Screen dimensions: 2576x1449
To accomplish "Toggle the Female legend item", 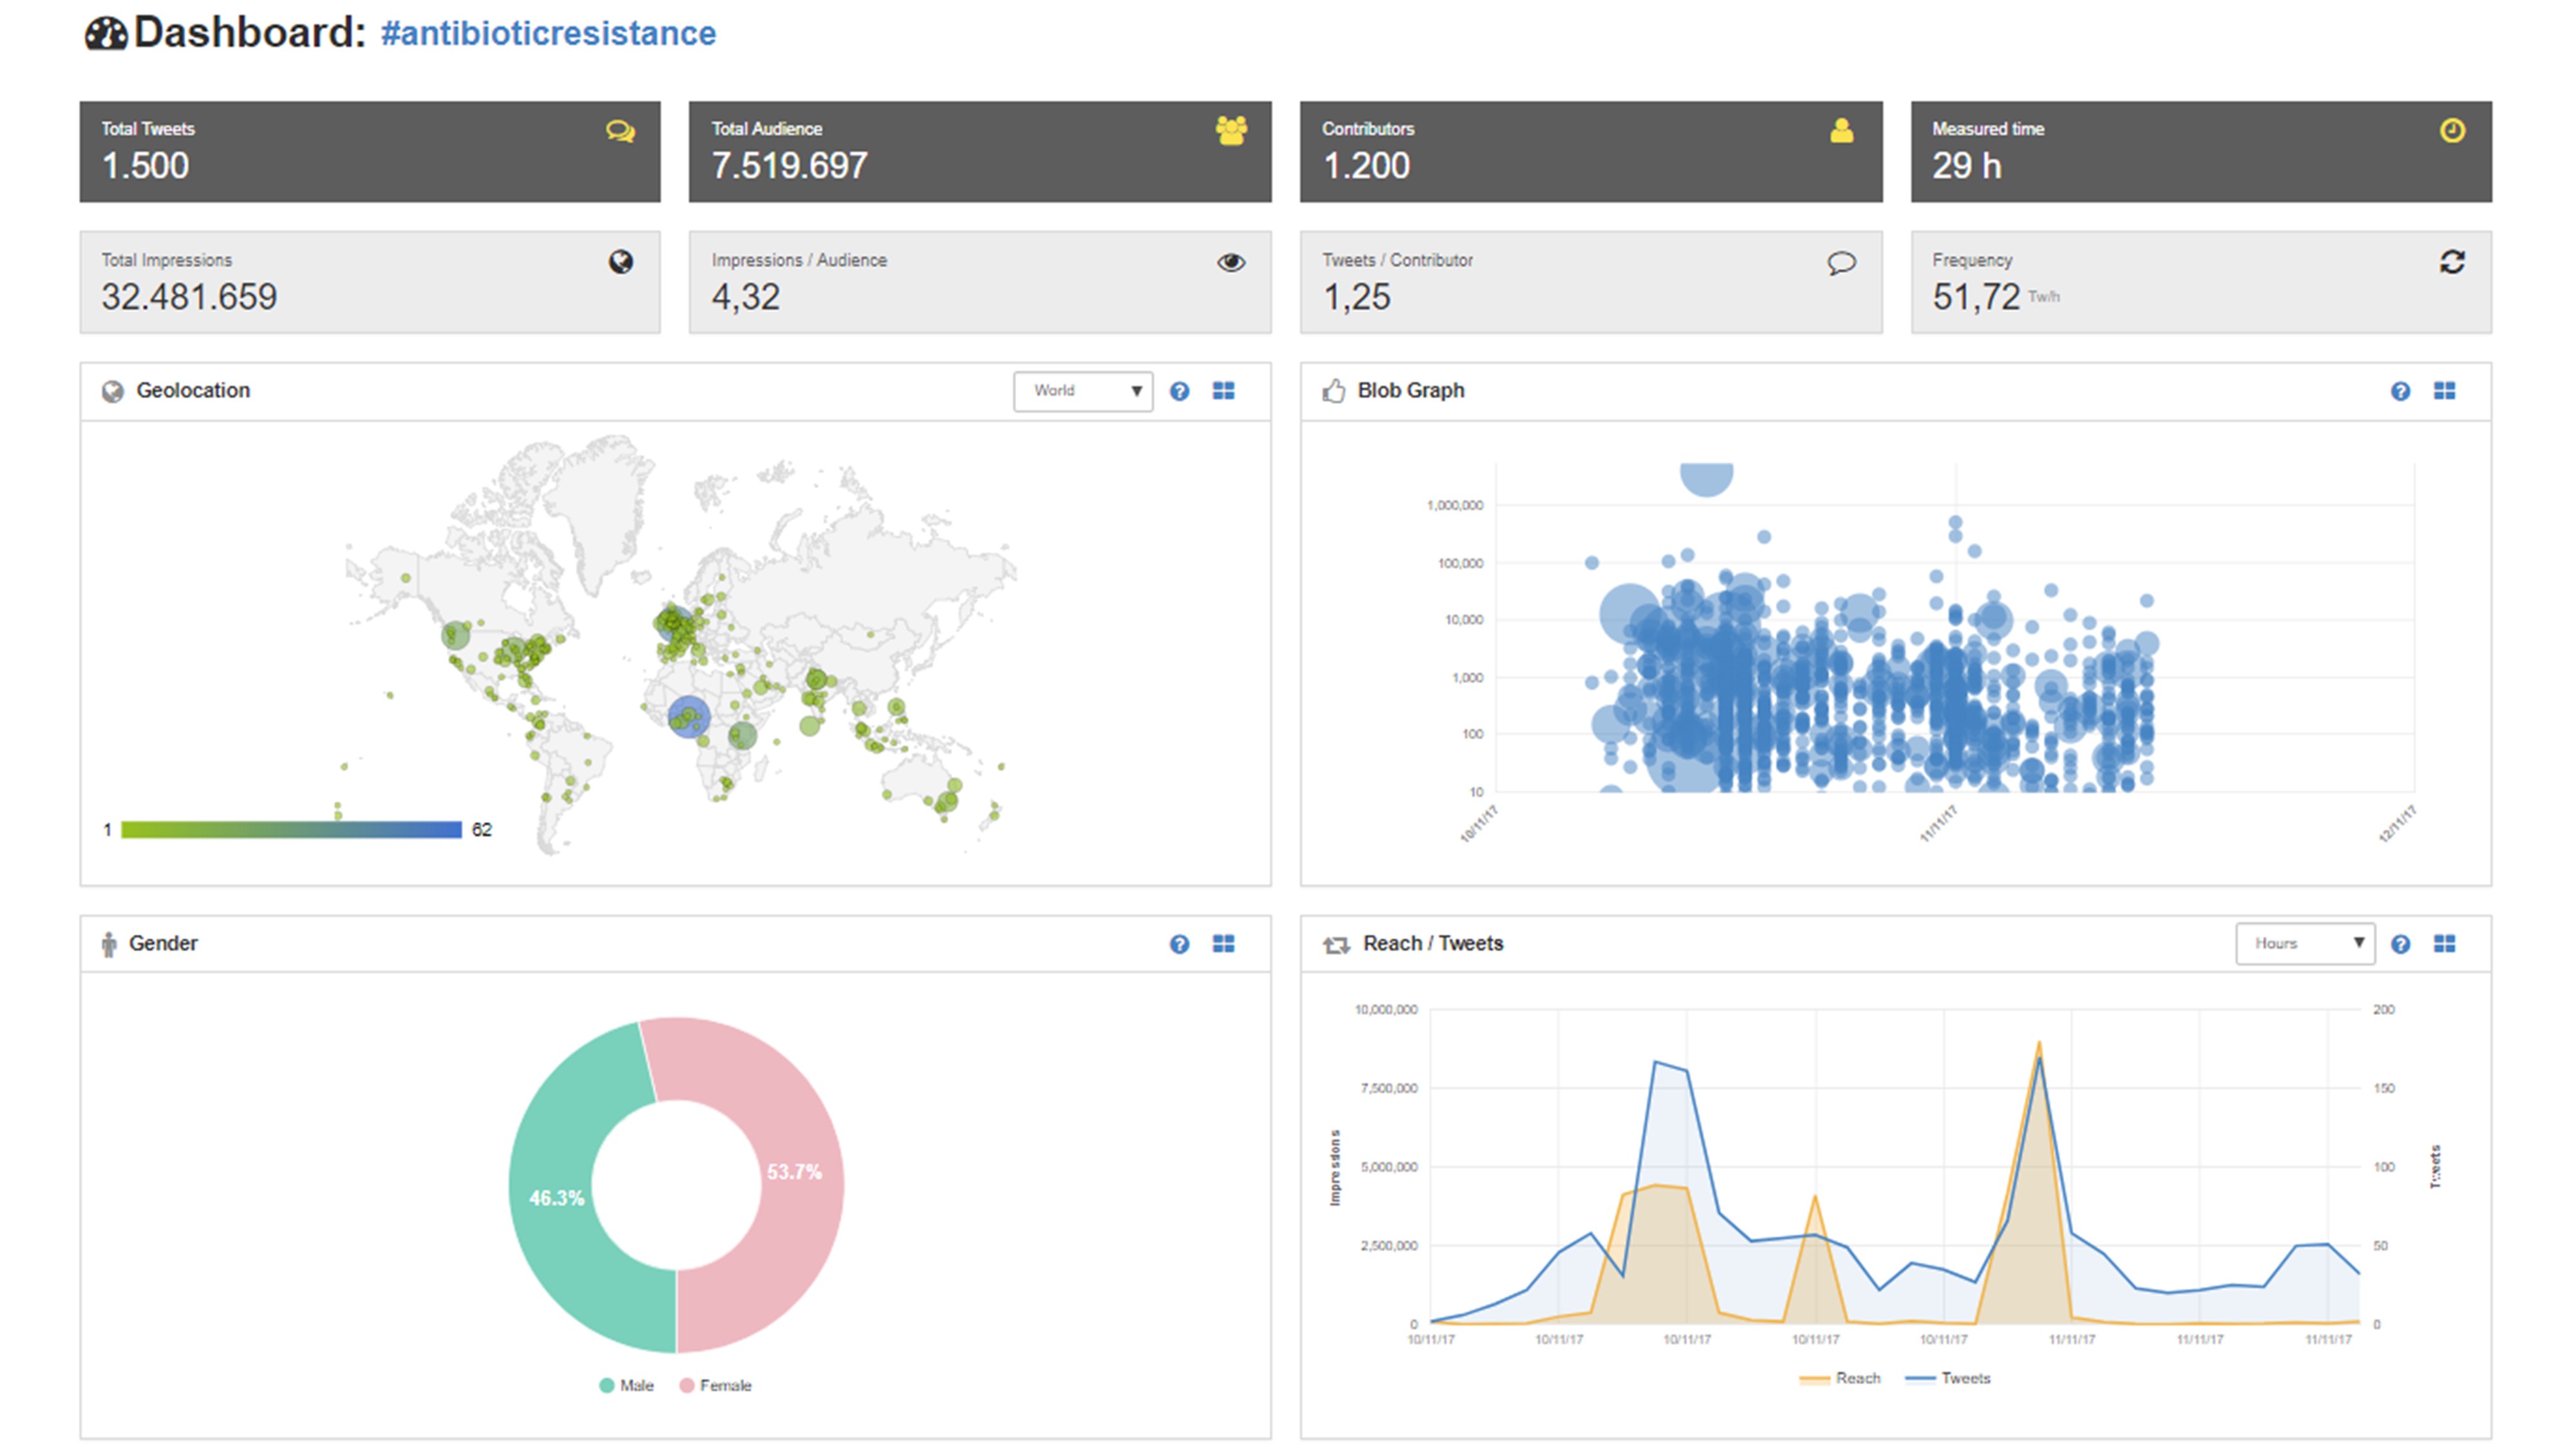I will [716, 1385].
